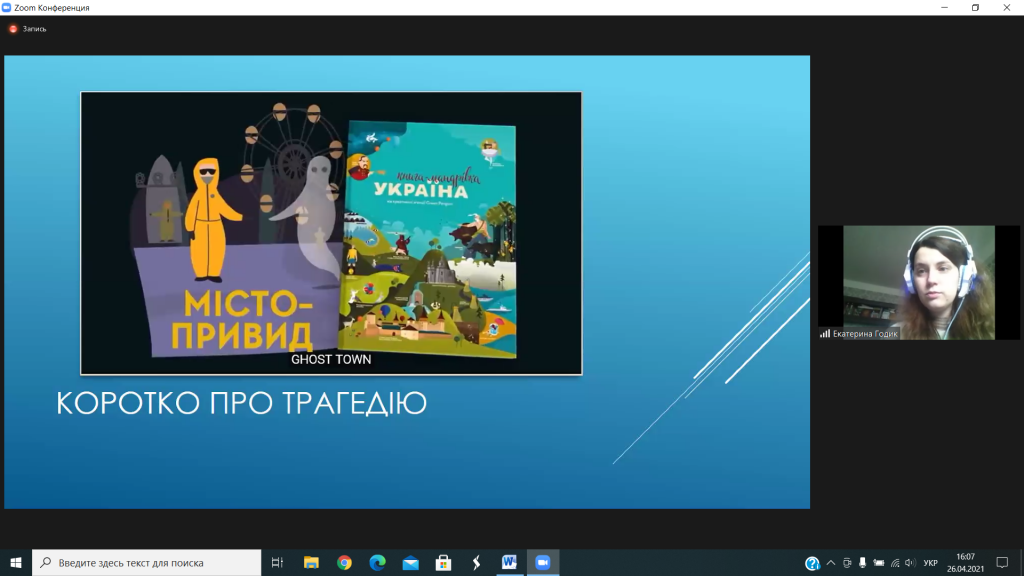Click the МІСТО-ПРИВИД yellow text
The height and width of the screenshot is (576, 1024).
pos(242,319)
